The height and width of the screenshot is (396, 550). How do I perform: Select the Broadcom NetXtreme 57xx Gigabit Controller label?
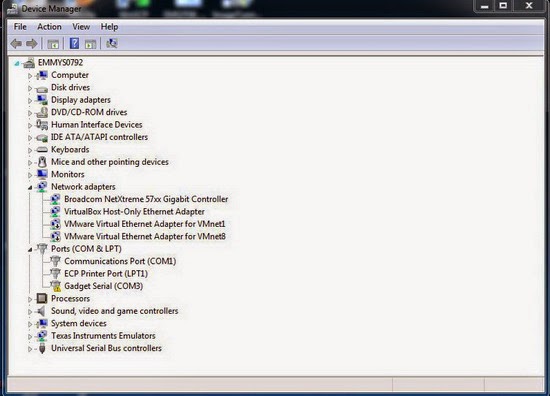(x=146, y=199)
